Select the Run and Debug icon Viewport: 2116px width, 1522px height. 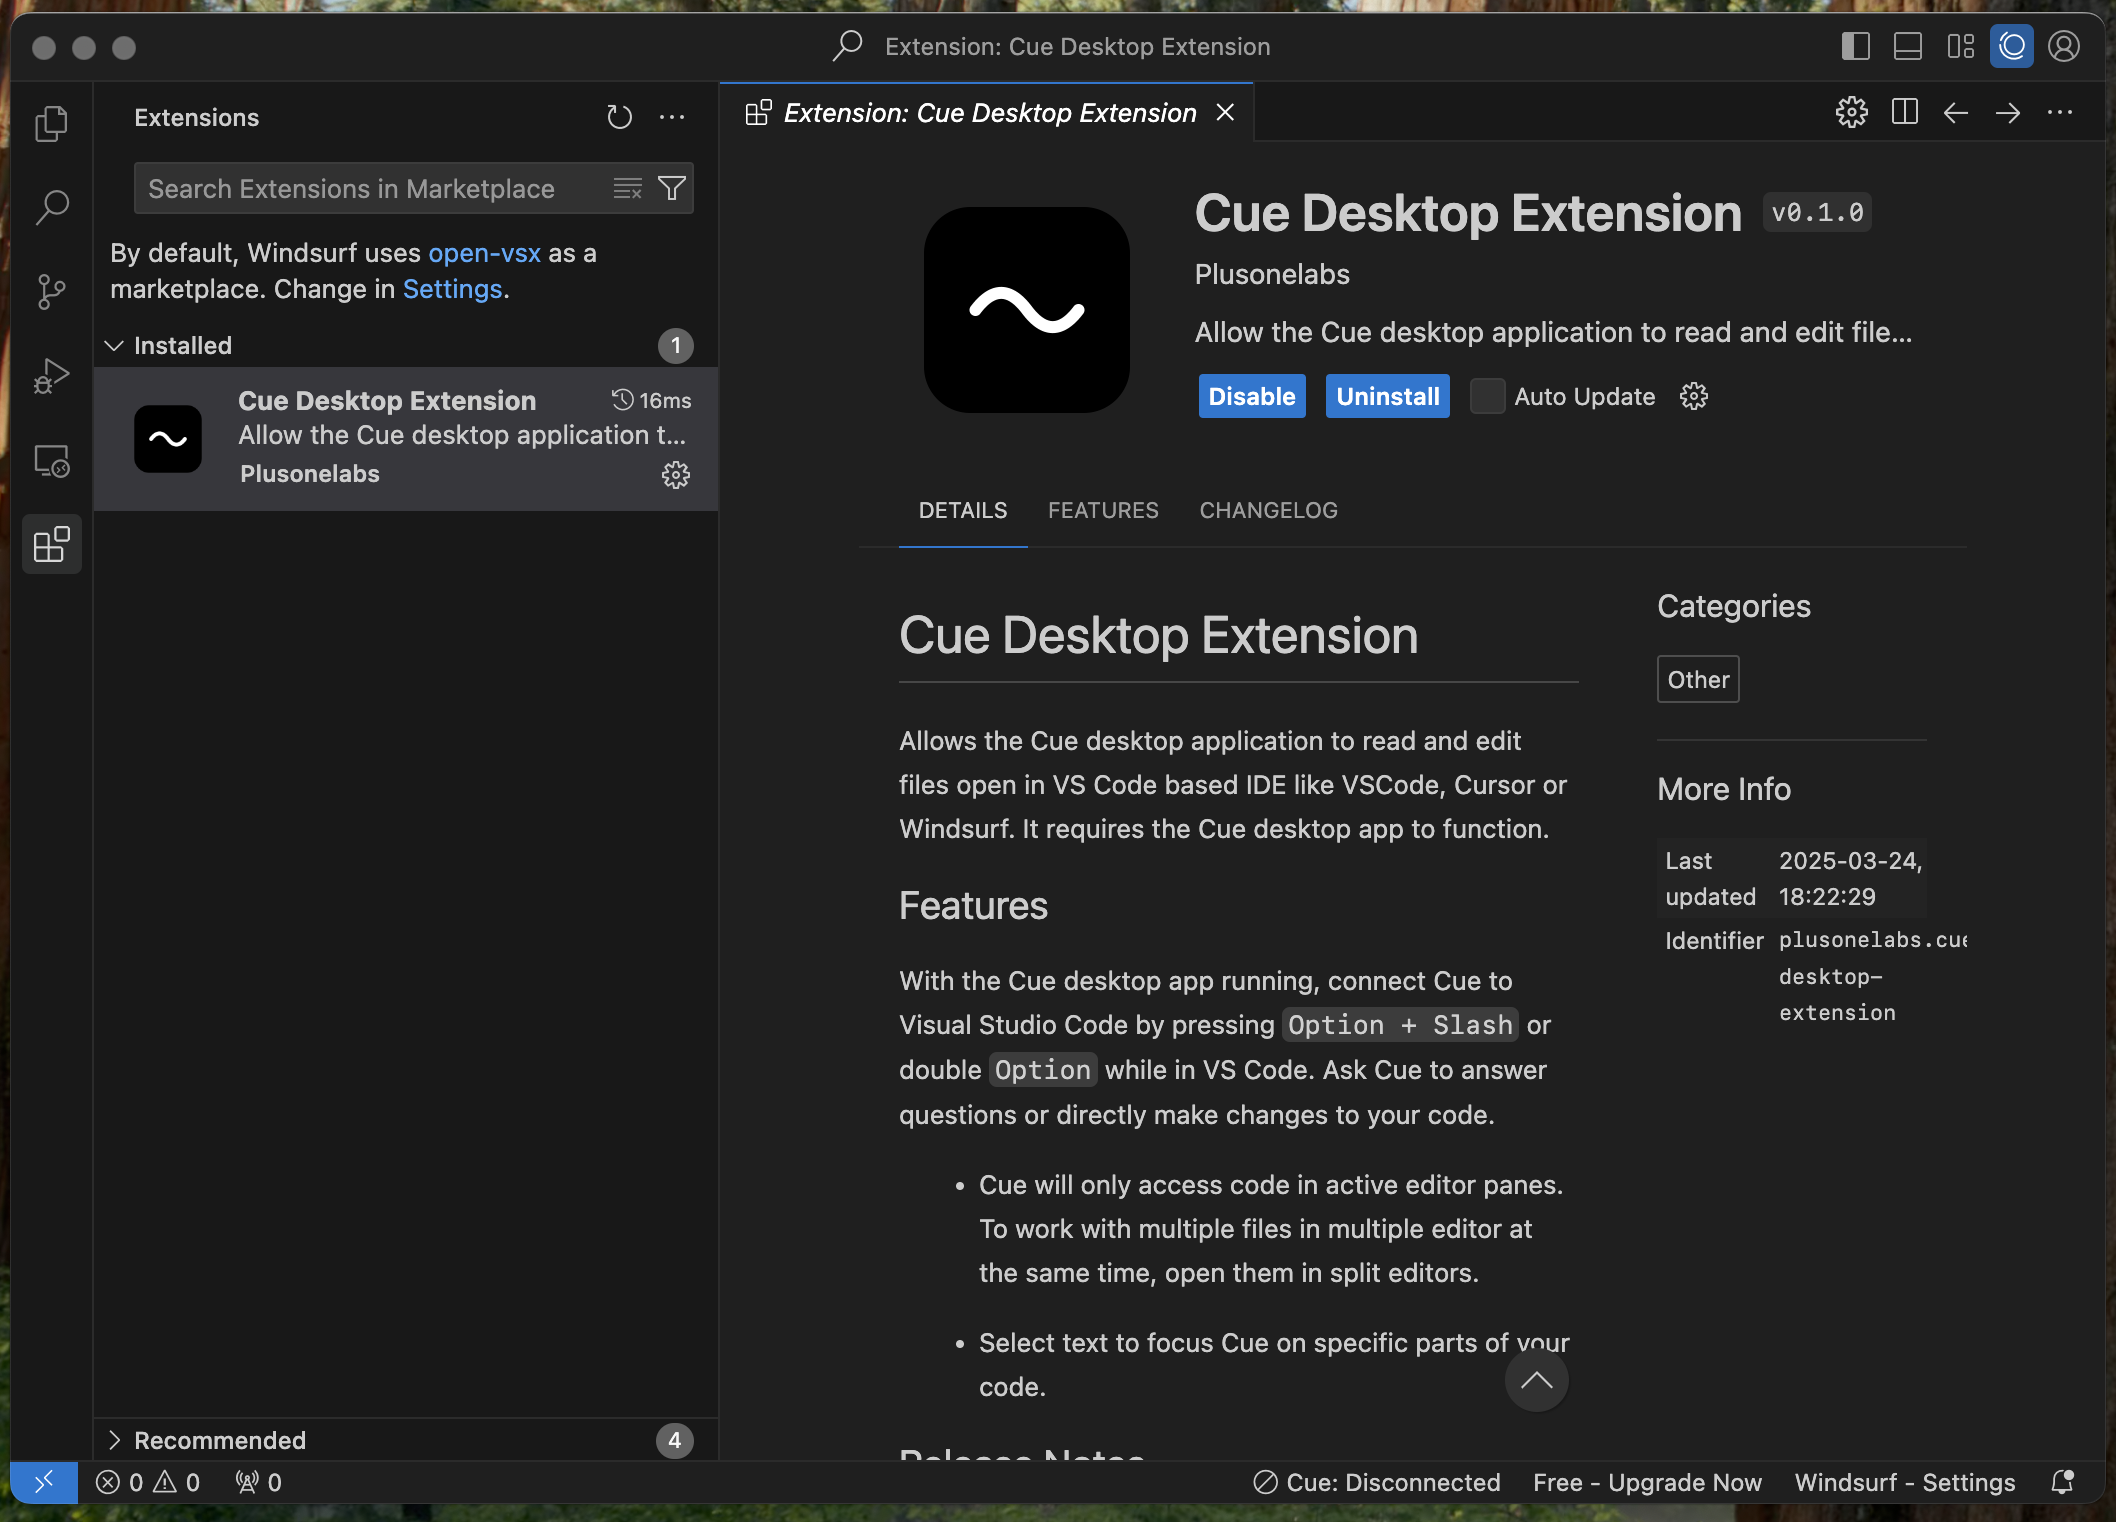click(51, 376)
